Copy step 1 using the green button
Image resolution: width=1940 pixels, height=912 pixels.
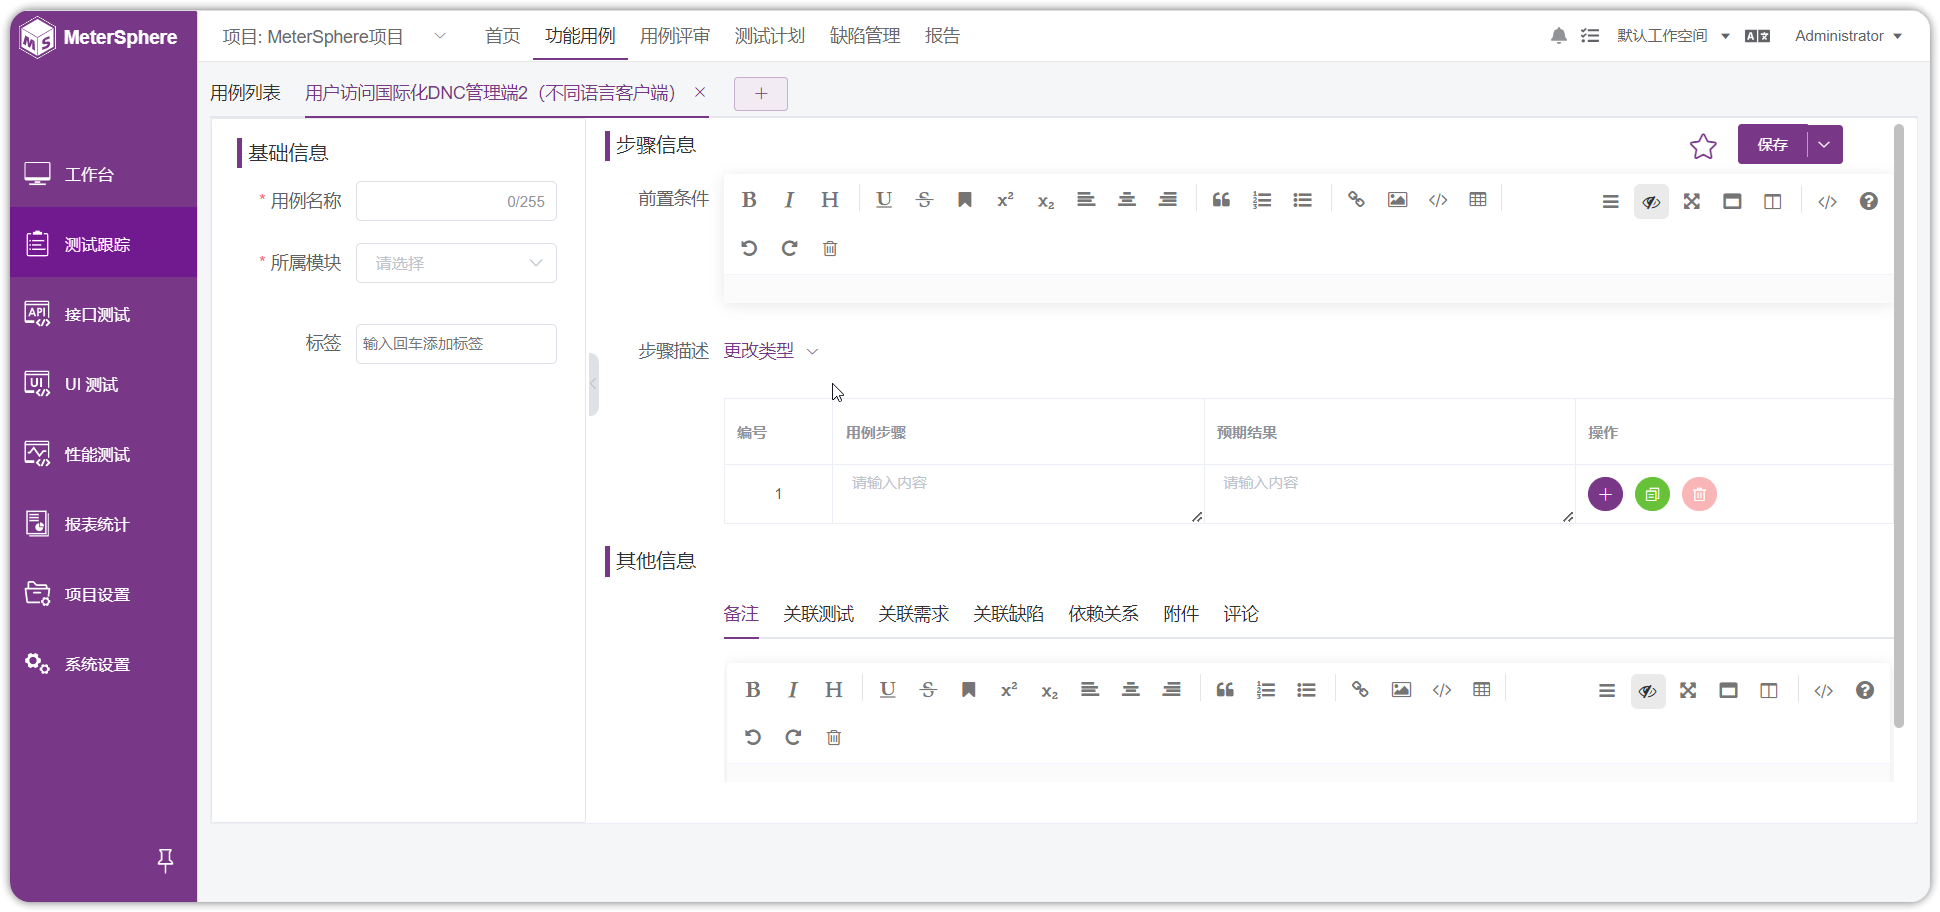coord(1652,494)
